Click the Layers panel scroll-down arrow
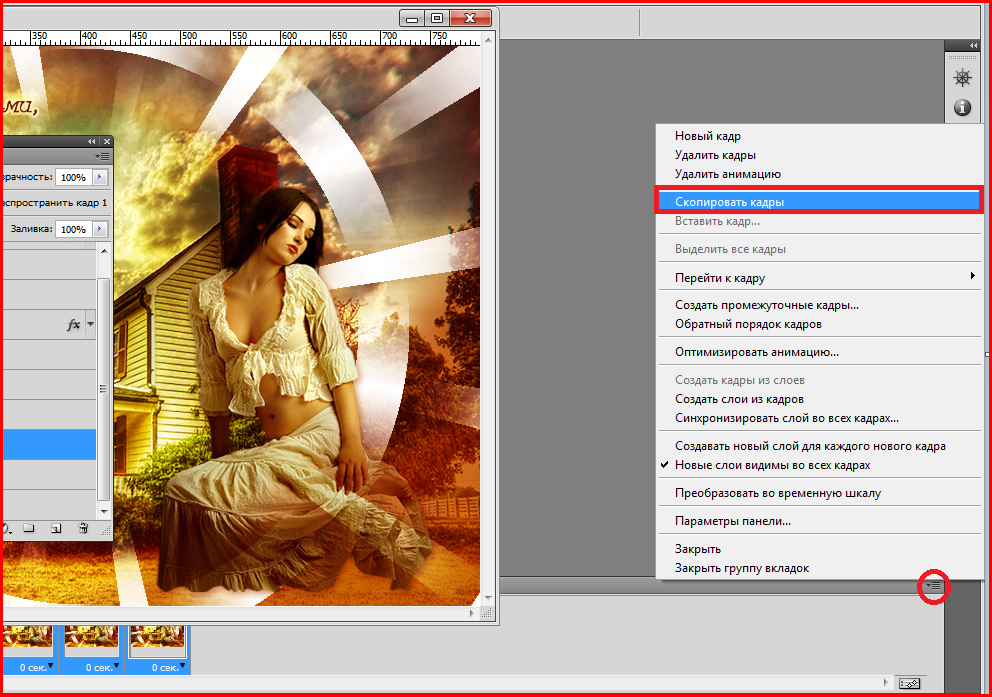 [x=104, y=511]
